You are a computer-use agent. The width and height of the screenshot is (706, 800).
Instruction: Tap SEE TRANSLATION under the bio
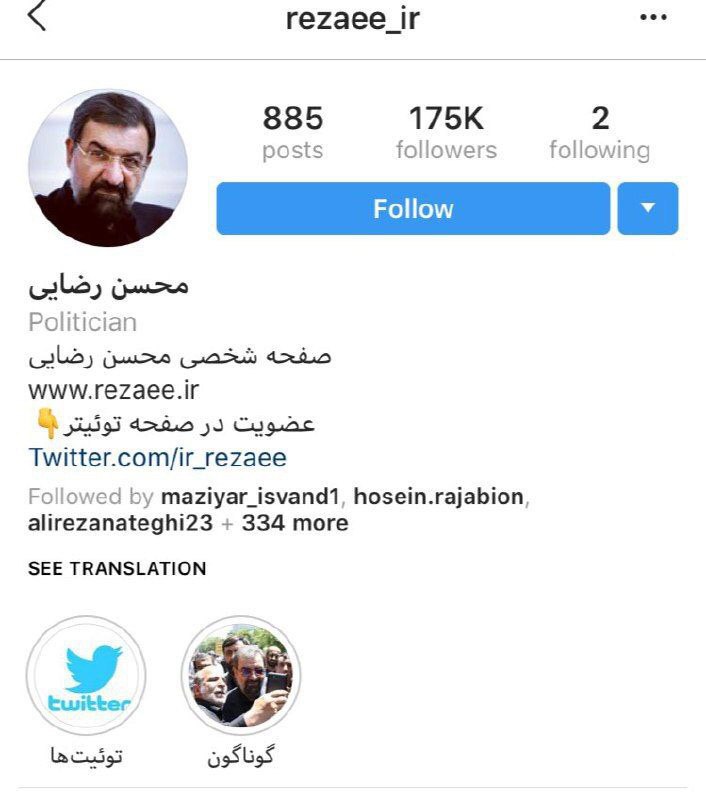pyautogui.click(x=117, y=568)
